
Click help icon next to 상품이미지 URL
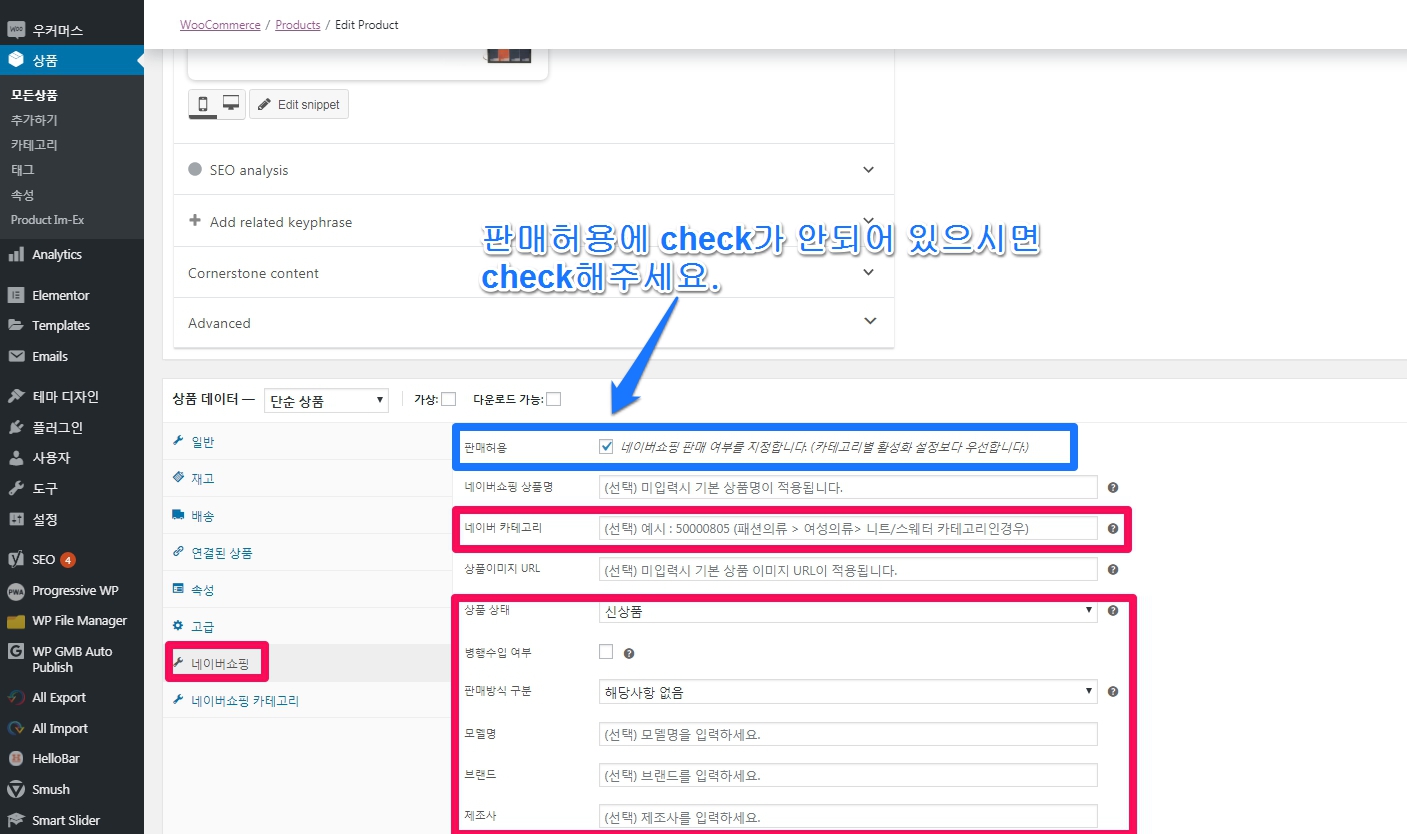pyautogui.click(x=1113, y=570)
